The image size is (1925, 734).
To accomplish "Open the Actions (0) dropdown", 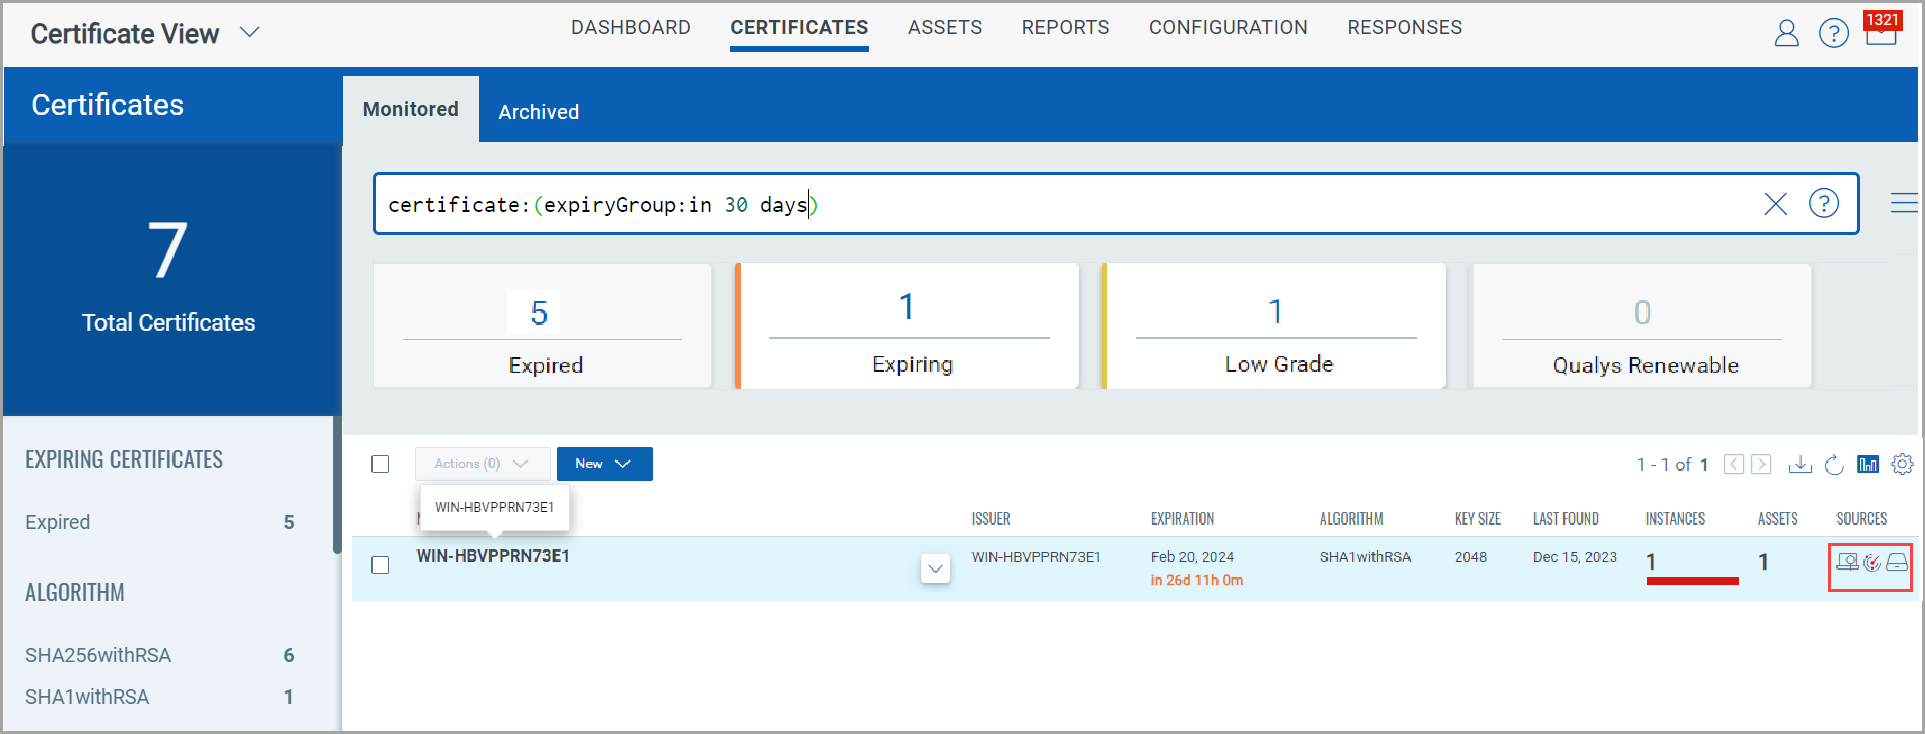I will click(482, 464).
